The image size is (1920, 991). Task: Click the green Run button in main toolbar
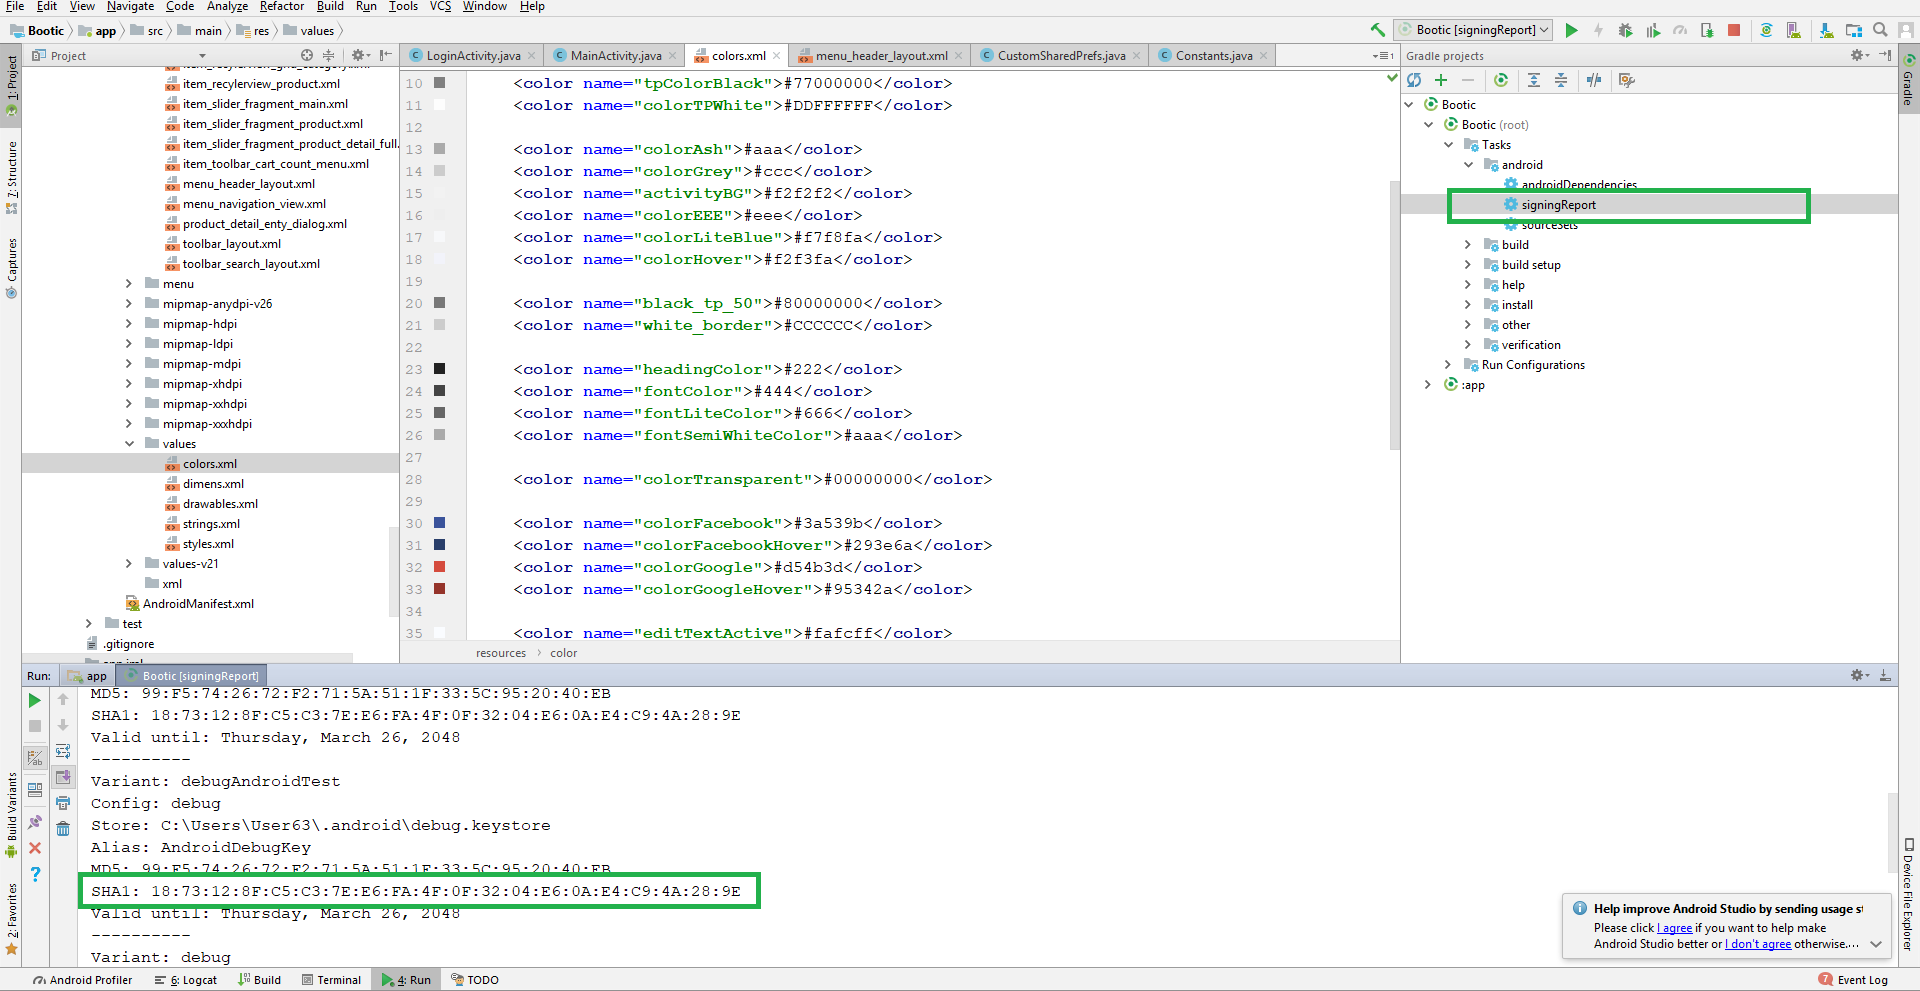pyautogui.click(x=1571, y=30)
